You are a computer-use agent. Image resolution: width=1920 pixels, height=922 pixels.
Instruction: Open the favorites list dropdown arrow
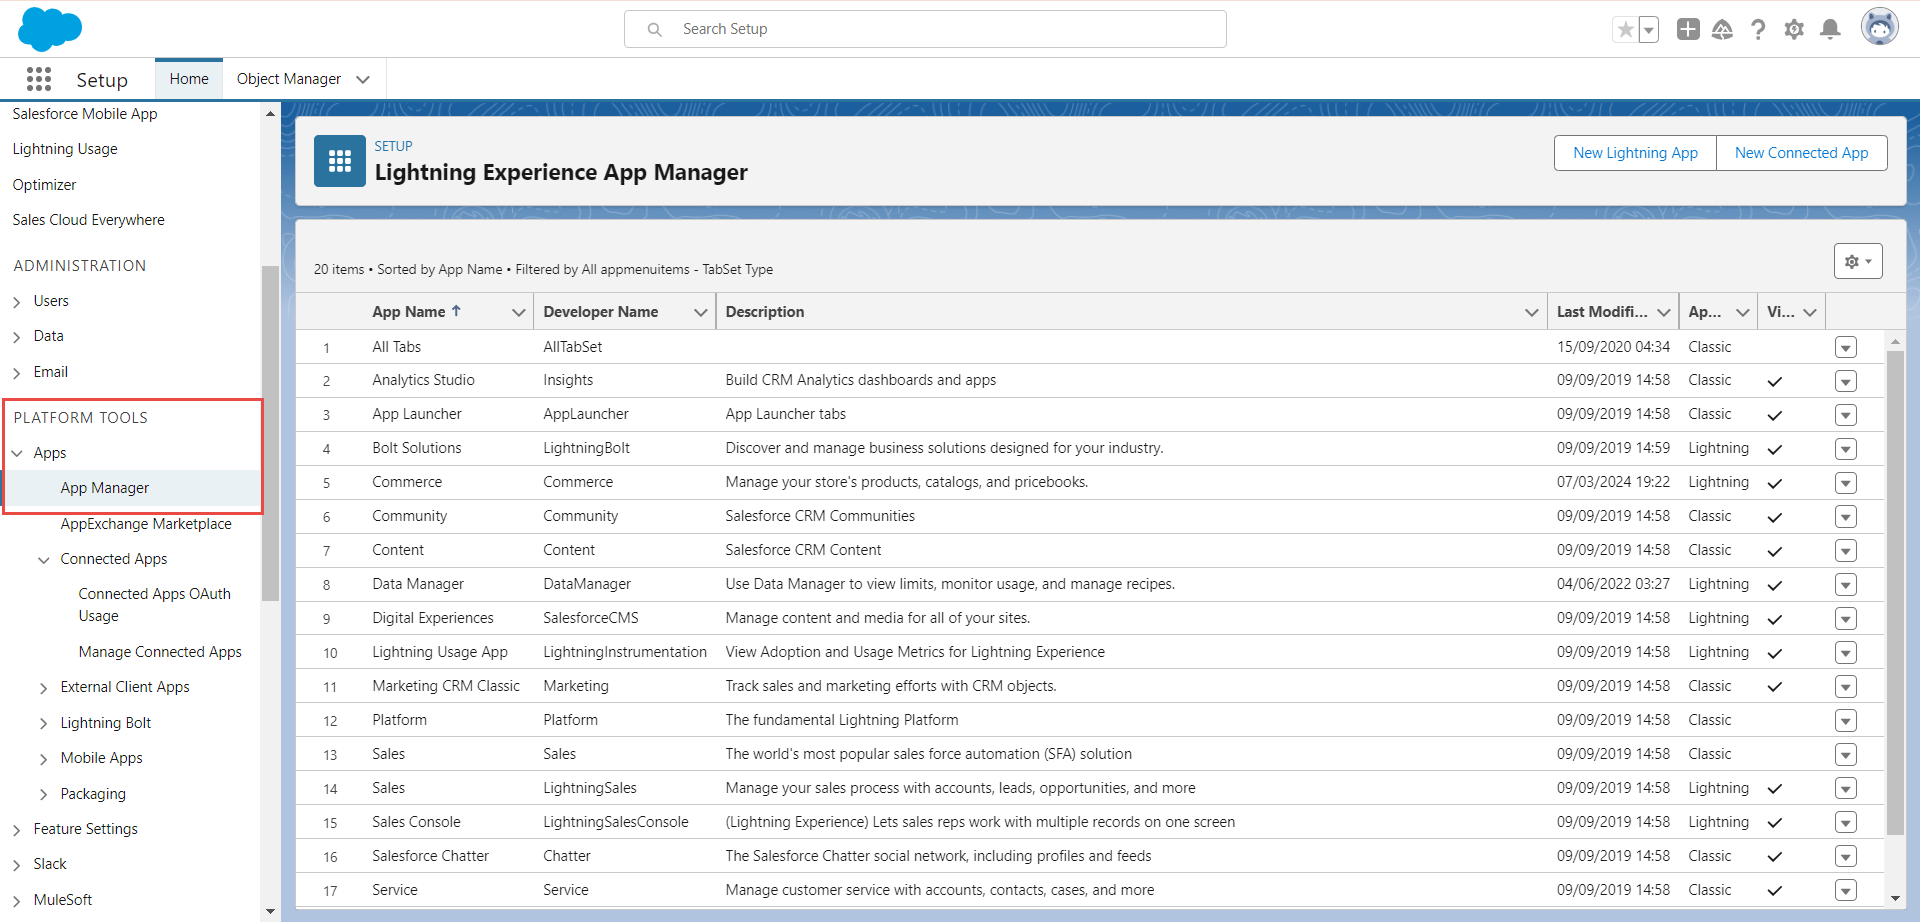tap(1649, 30)
